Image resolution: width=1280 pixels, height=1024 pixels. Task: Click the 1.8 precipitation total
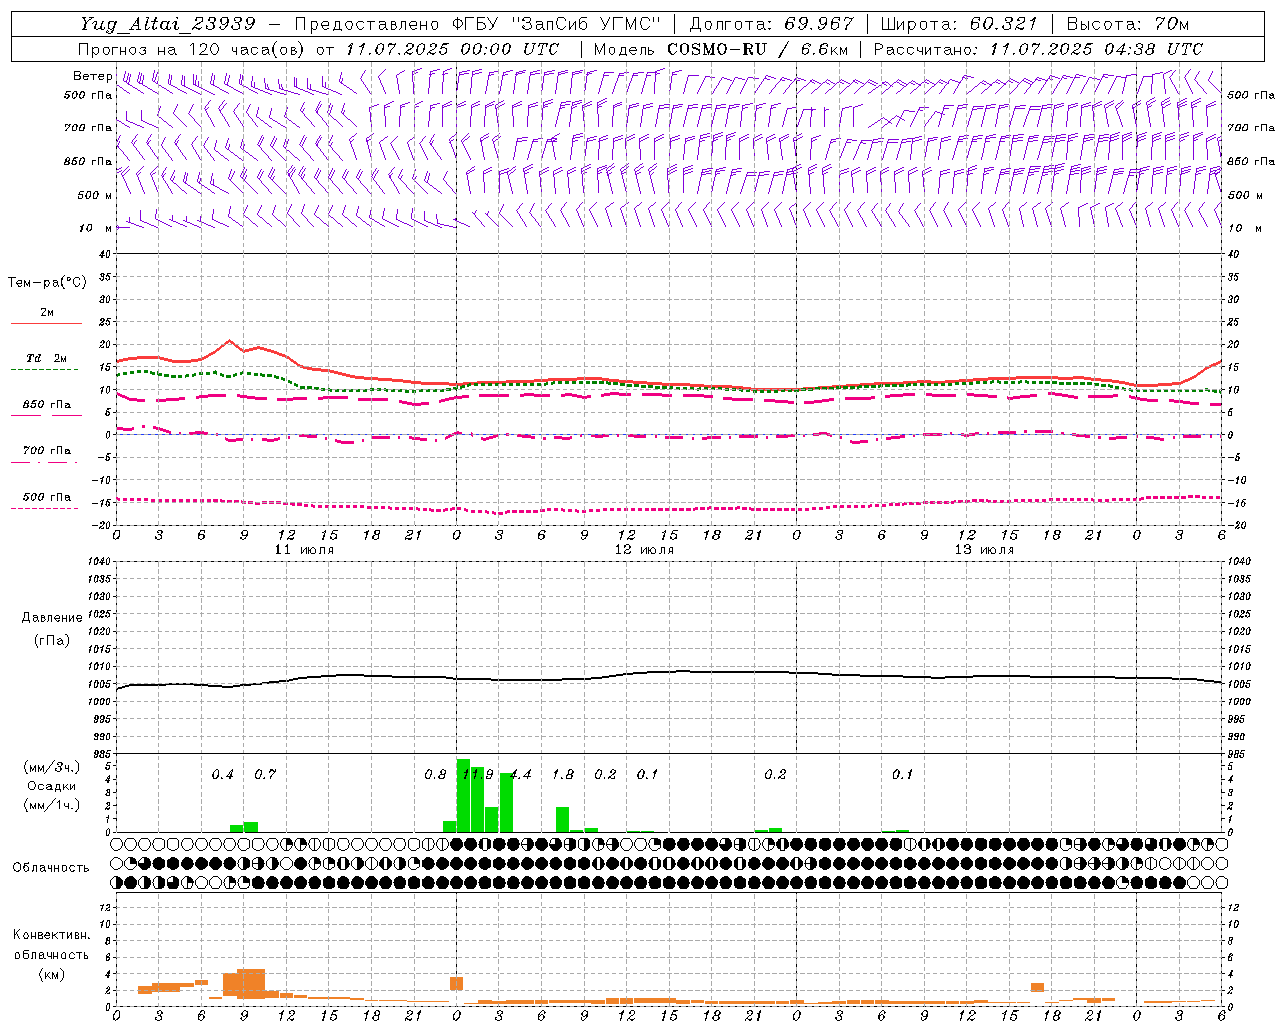(563, 775)
